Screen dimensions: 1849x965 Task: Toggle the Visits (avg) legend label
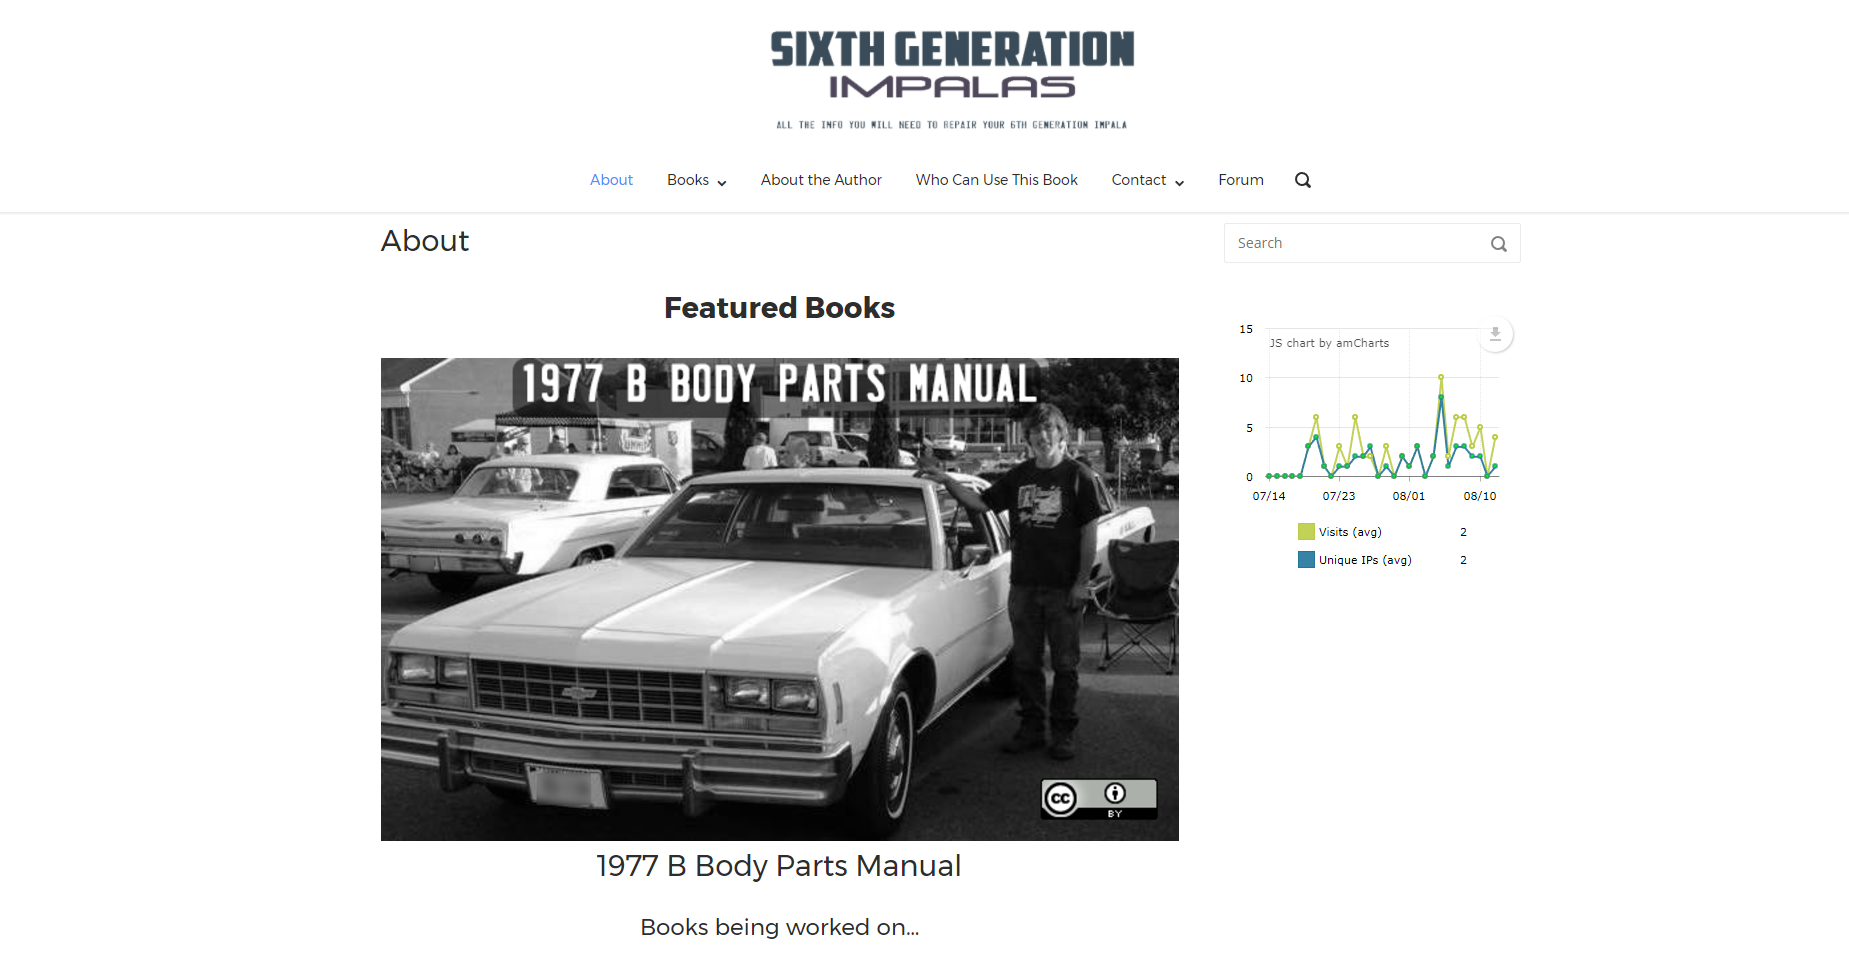[x=1350, y=532]
